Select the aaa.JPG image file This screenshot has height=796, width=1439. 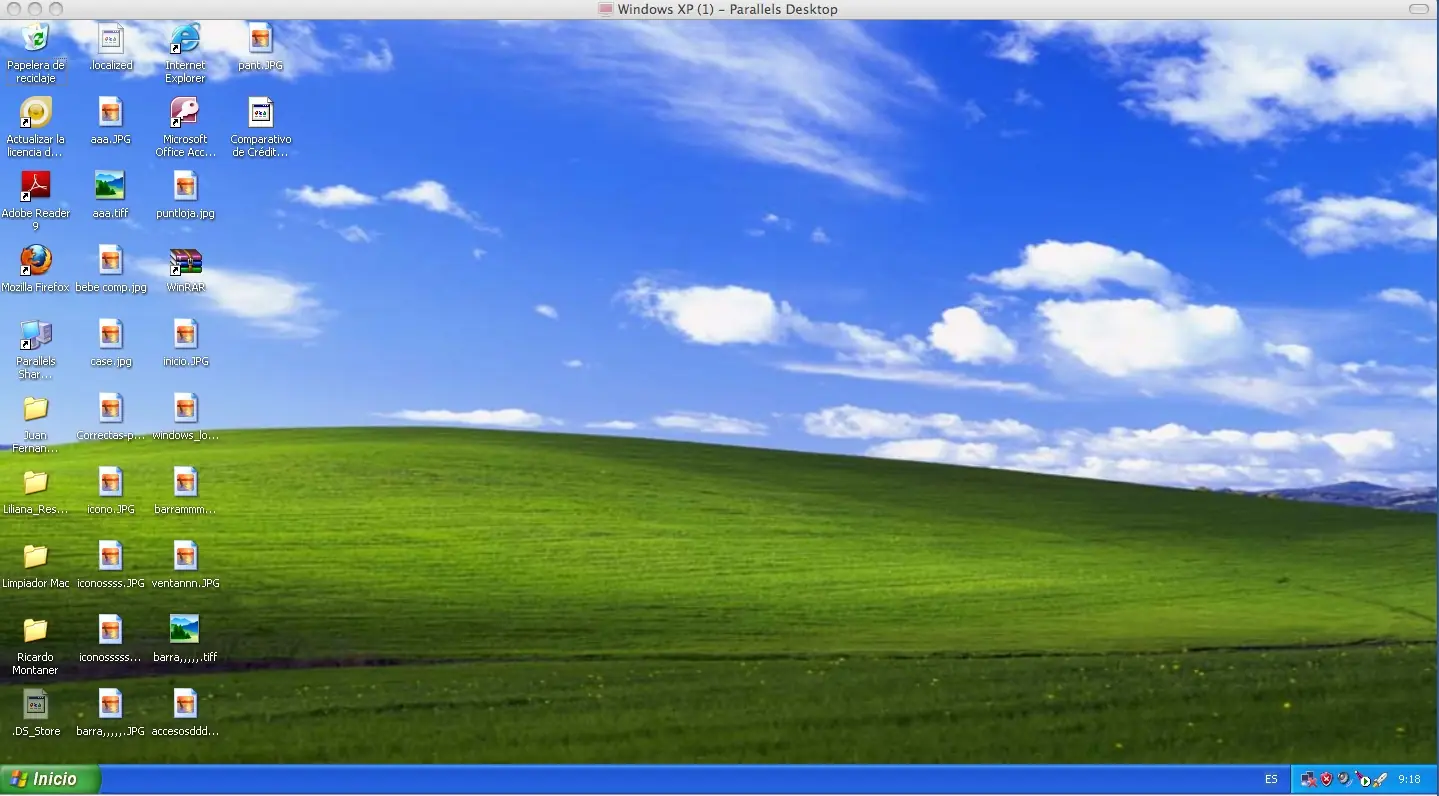point(110,112)
